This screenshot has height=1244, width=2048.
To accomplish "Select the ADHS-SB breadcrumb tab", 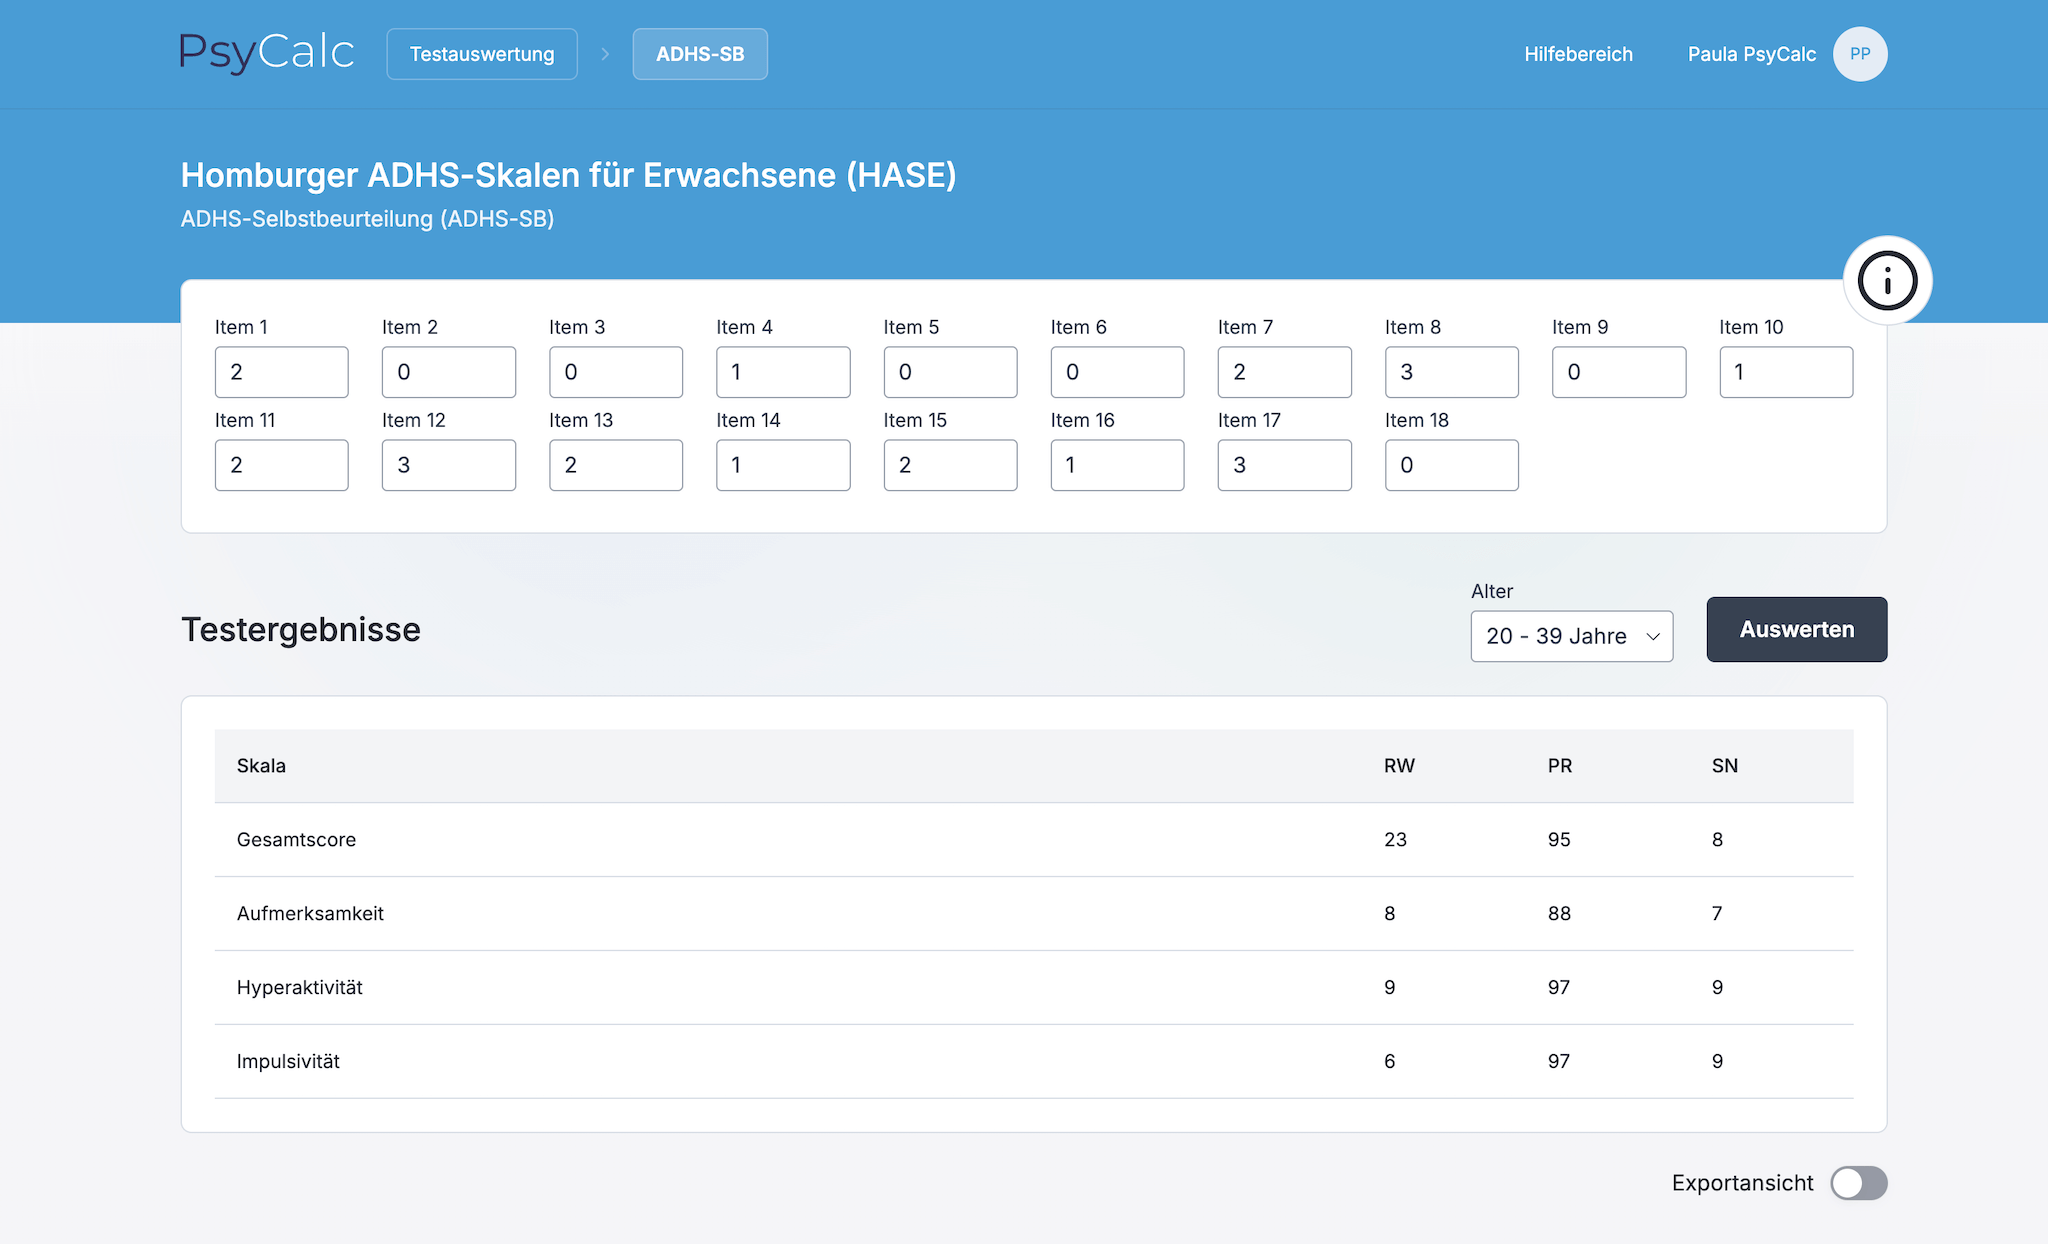I will 700,54.
